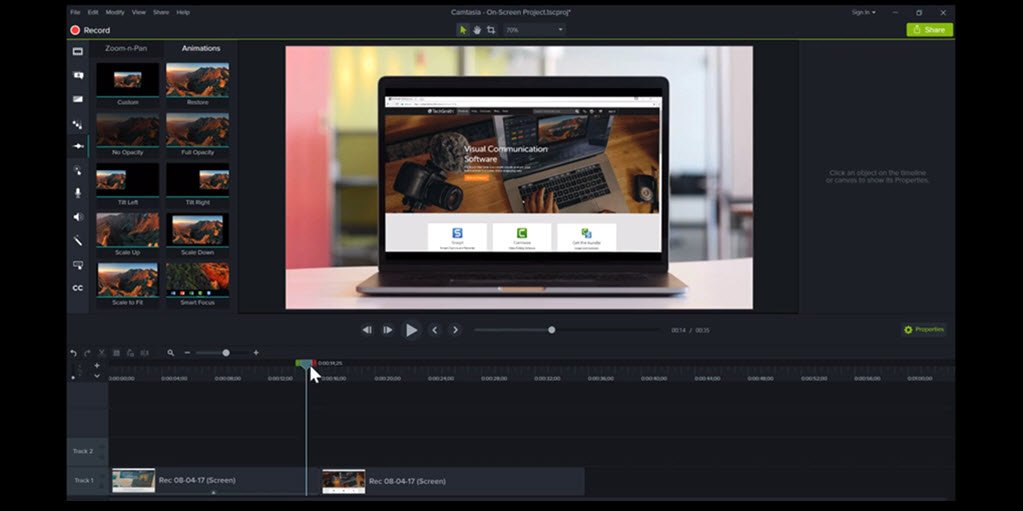Switch to the Animations tab

[x=201, y=48]
